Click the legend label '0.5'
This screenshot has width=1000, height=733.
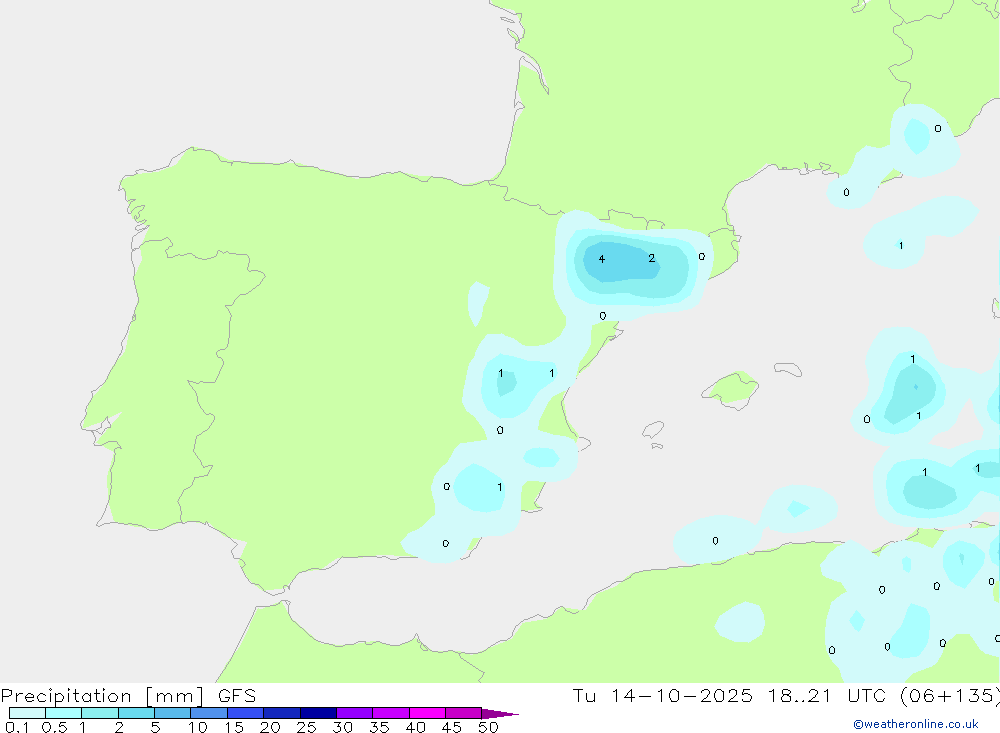tap(54, 727)
